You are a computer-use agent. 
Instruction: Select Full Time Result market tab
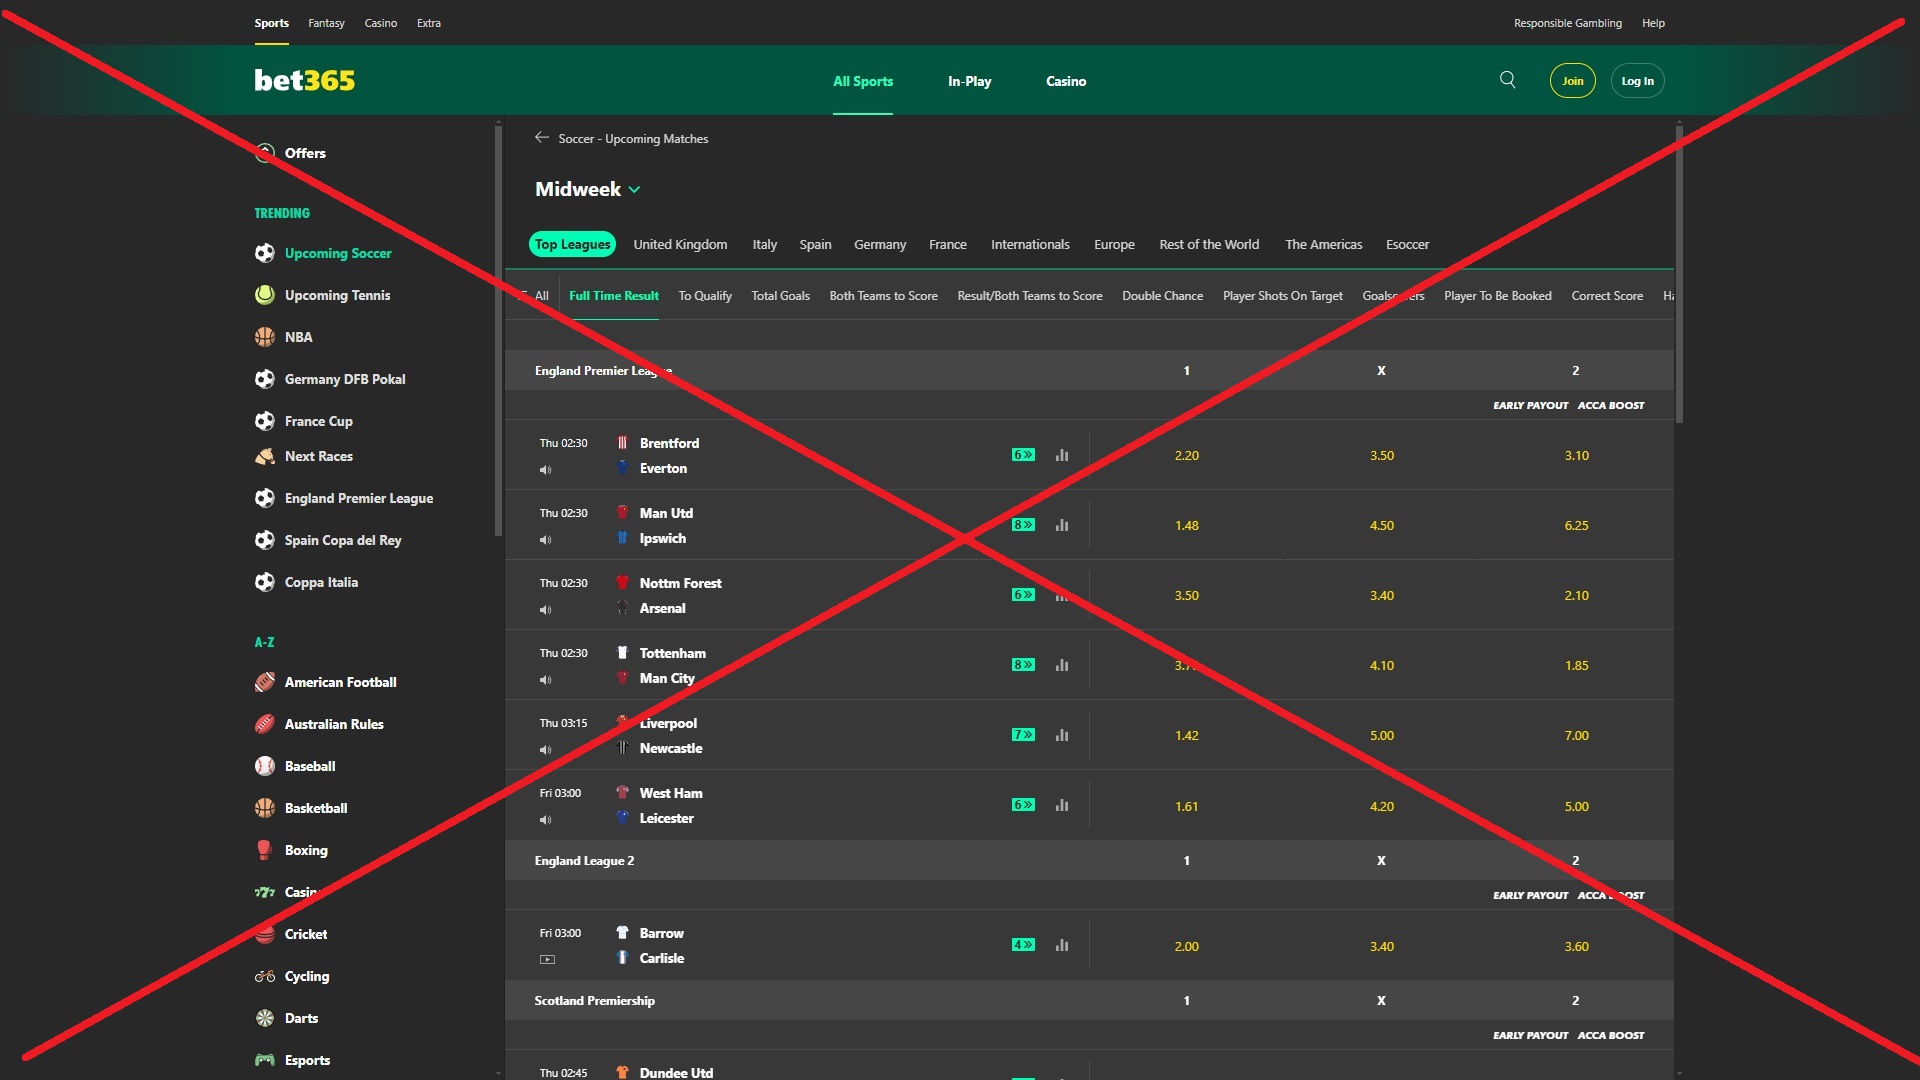(x=614, y=296)
